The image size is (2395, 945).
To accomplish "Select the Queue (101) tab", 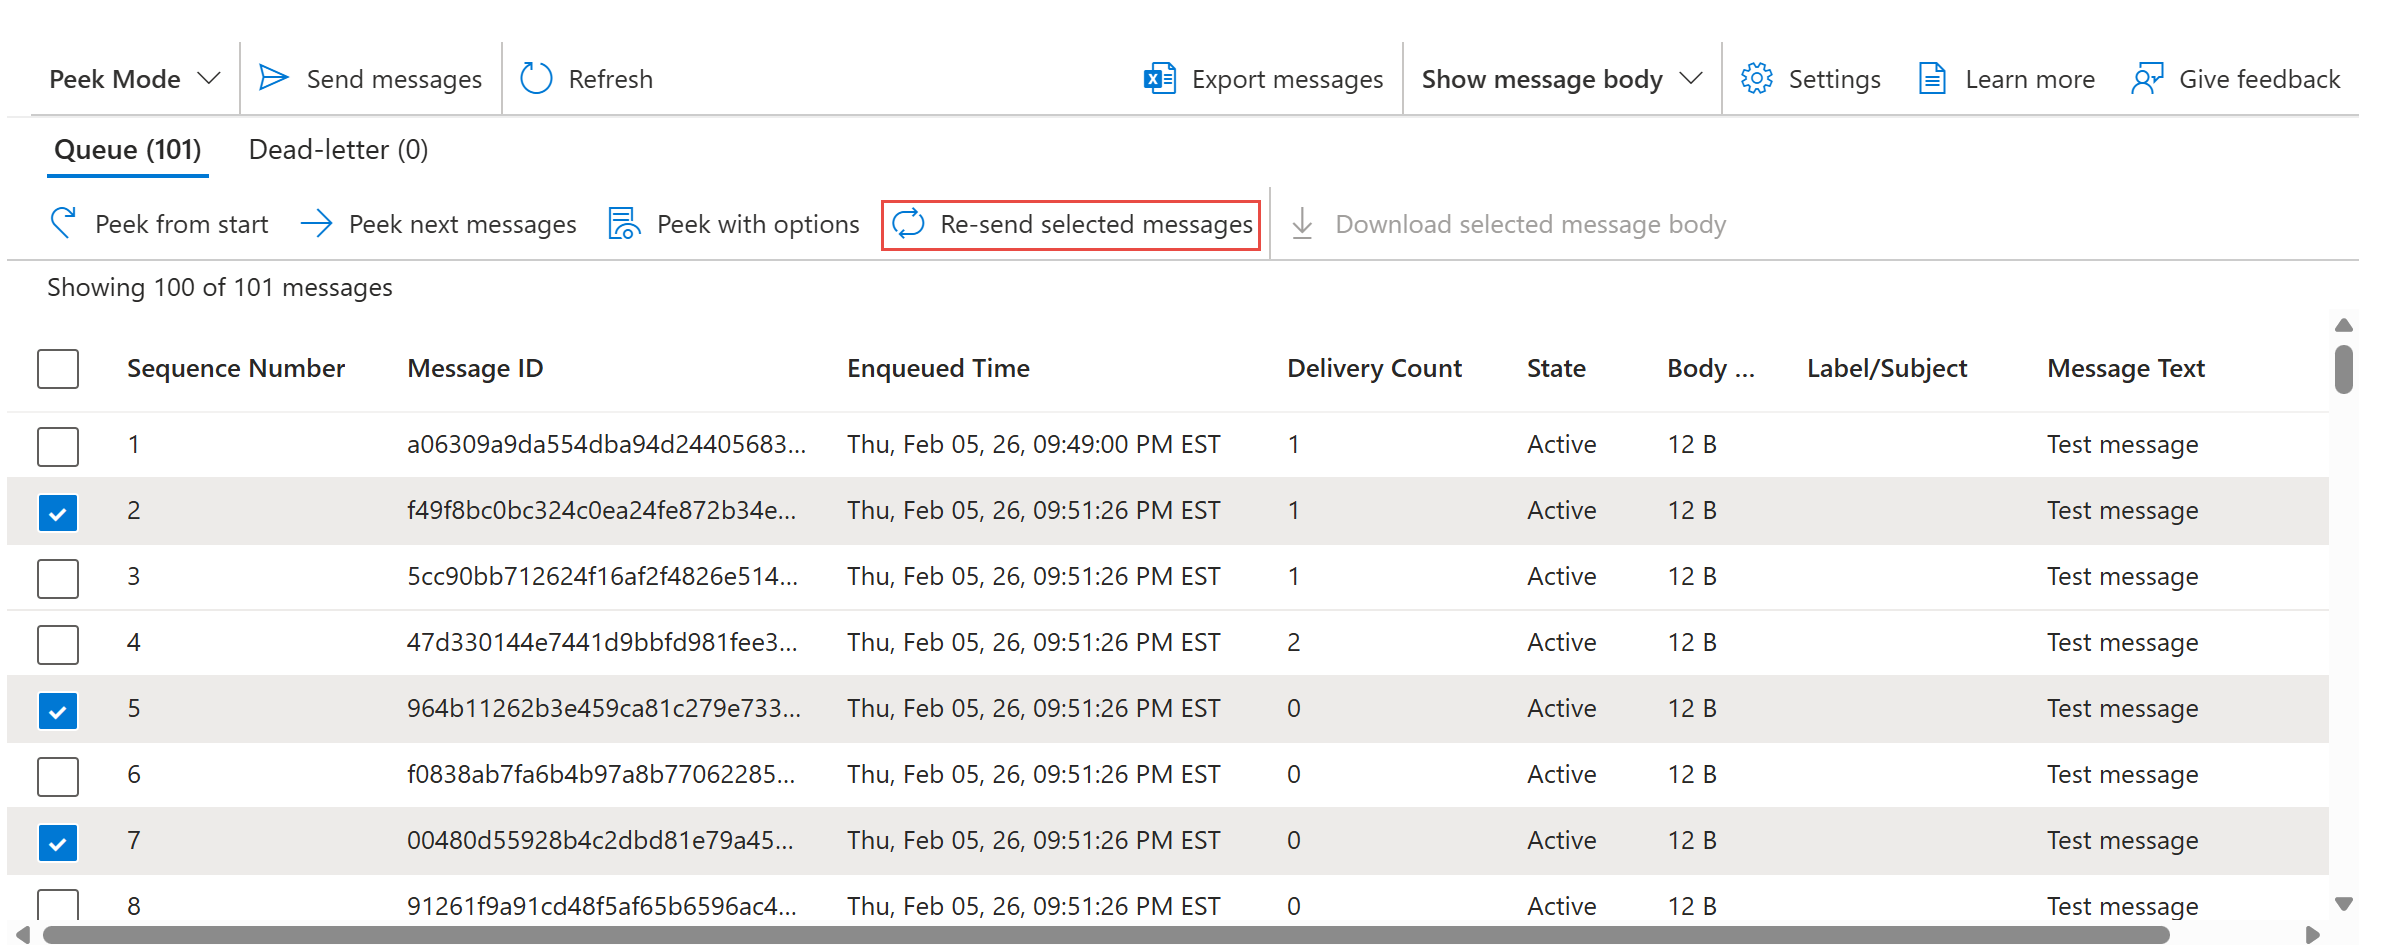I will coord(127,150).
